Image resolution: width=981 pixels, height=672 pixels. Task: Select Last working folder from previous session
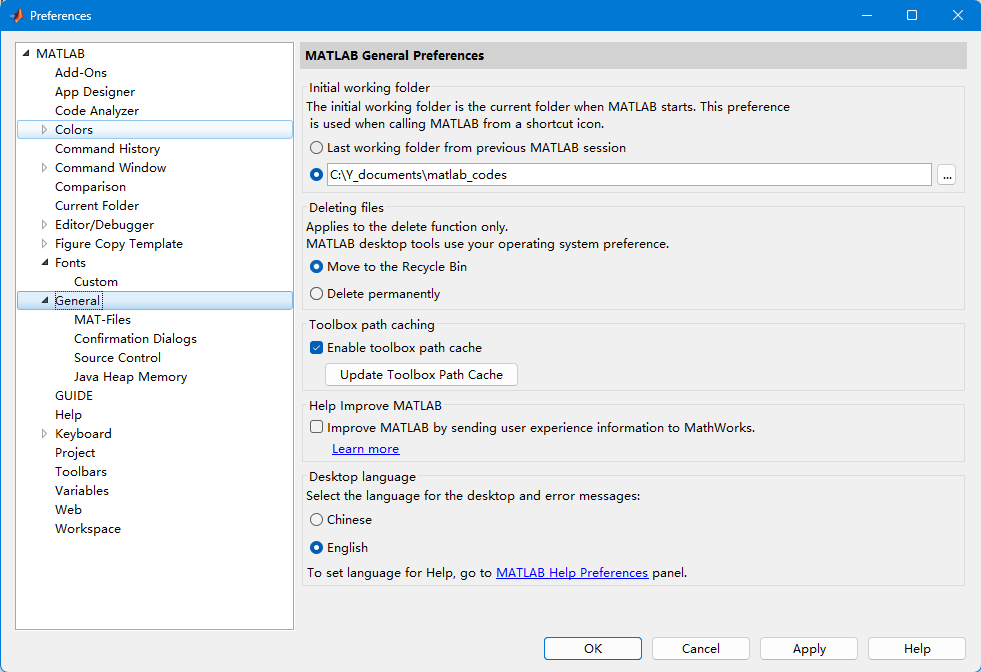(x=317, y=148)
